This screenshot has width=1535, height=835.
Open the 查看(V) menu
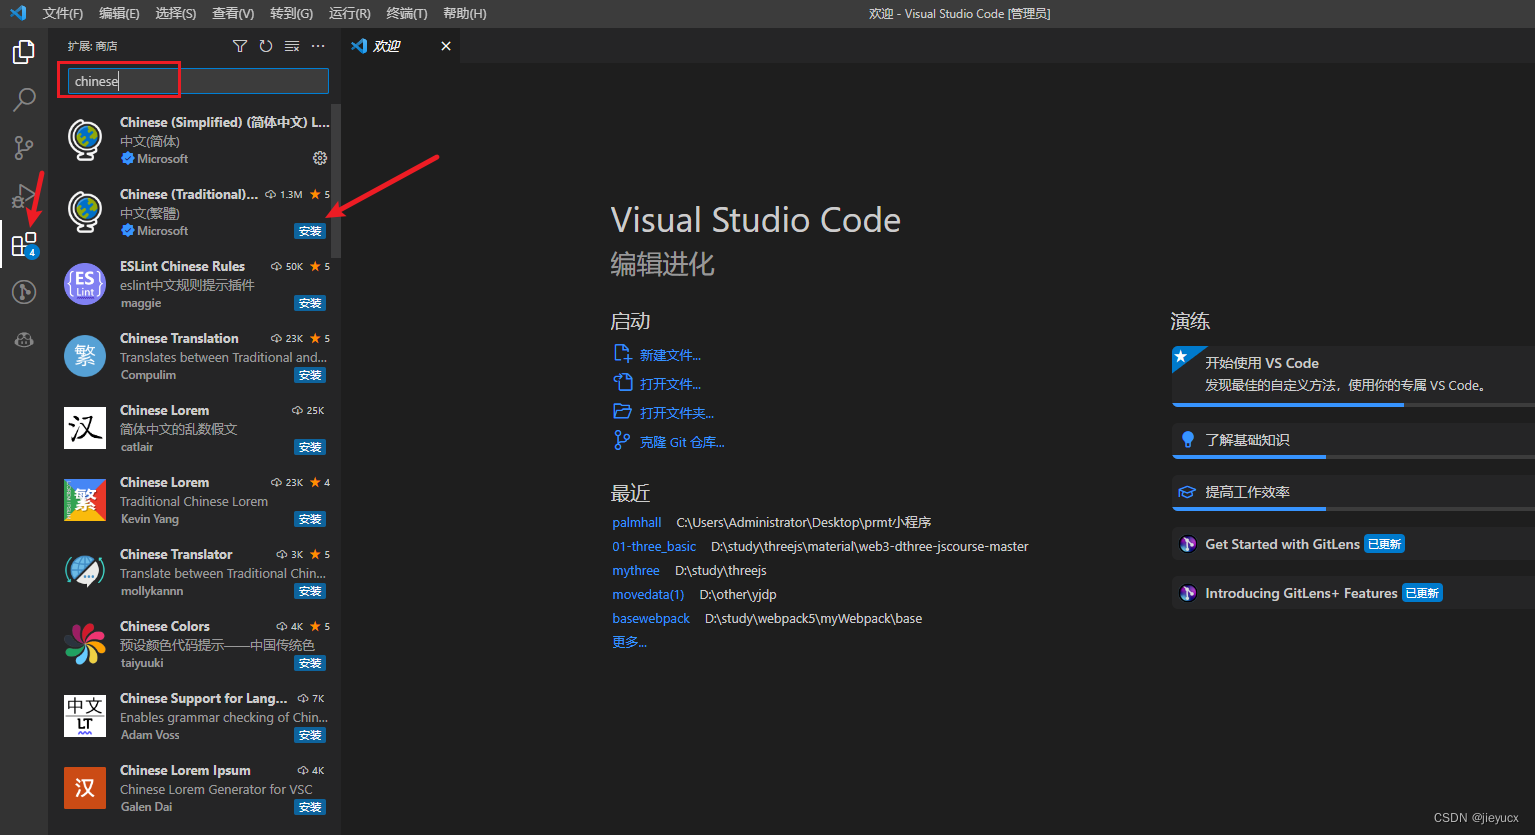pyautogui.click(x=233, y=13)
